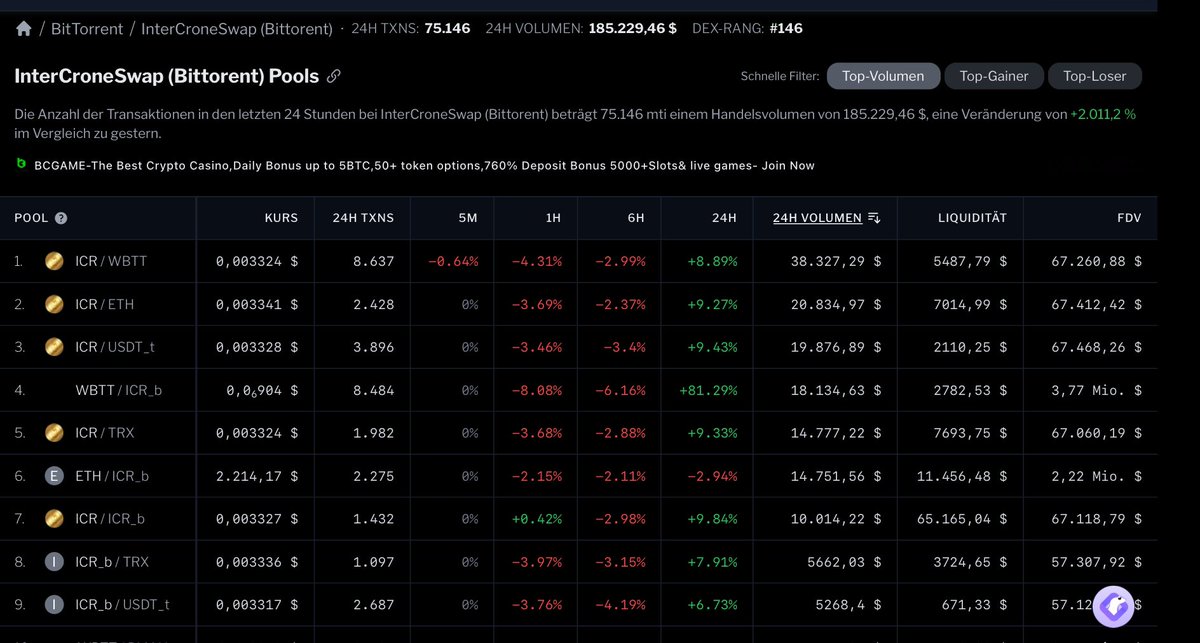Open the BCGAME casino ad link

coord(424,165)
